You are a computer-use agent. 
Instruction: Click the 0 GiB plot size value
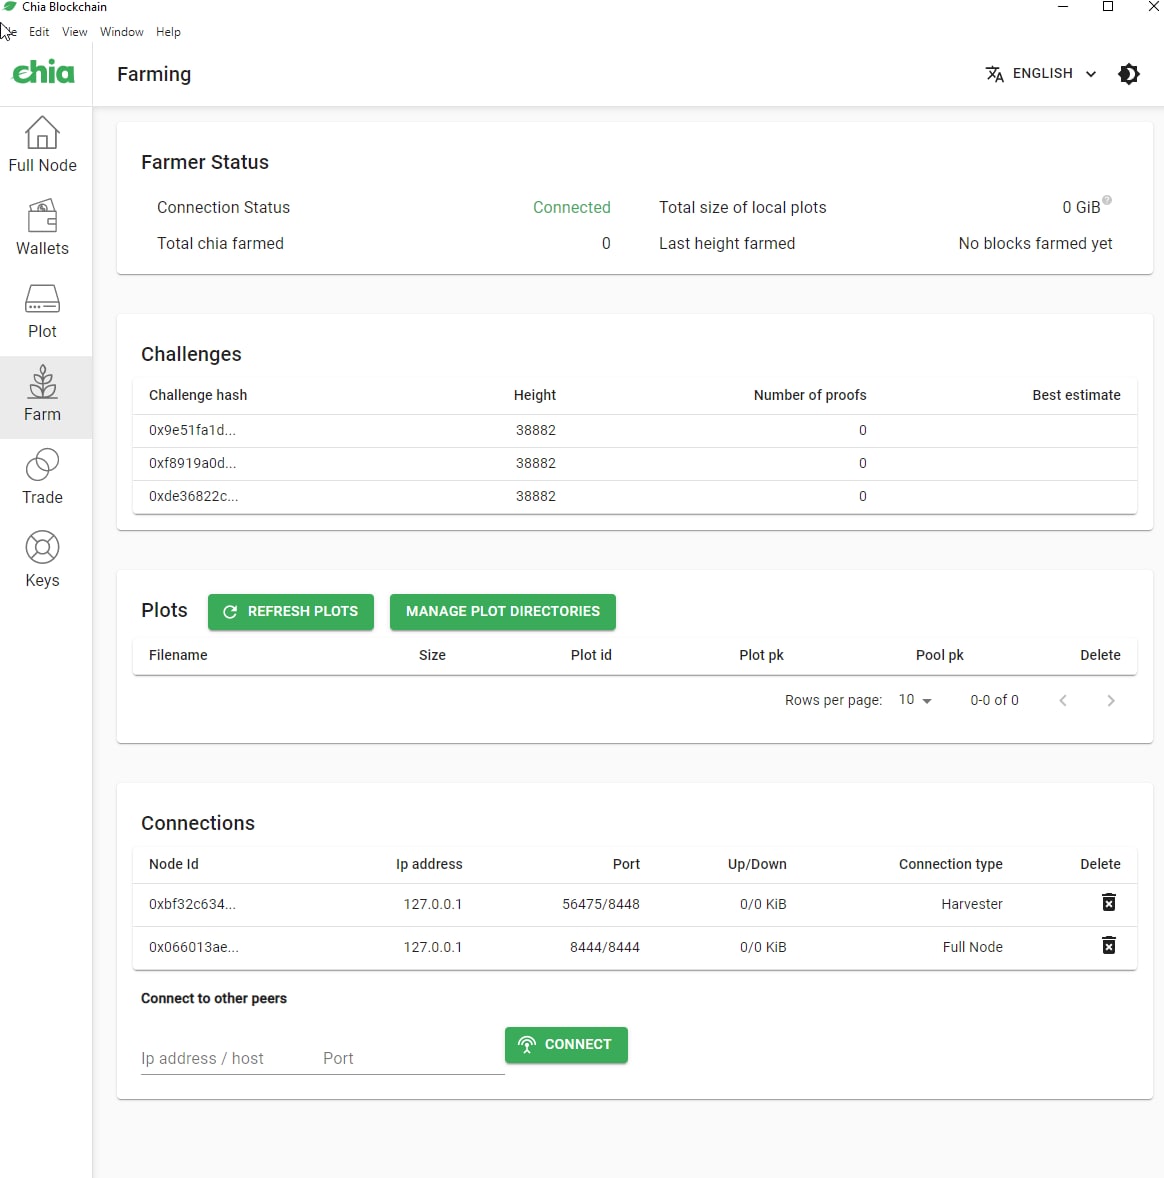click(x=1081, y=207)
